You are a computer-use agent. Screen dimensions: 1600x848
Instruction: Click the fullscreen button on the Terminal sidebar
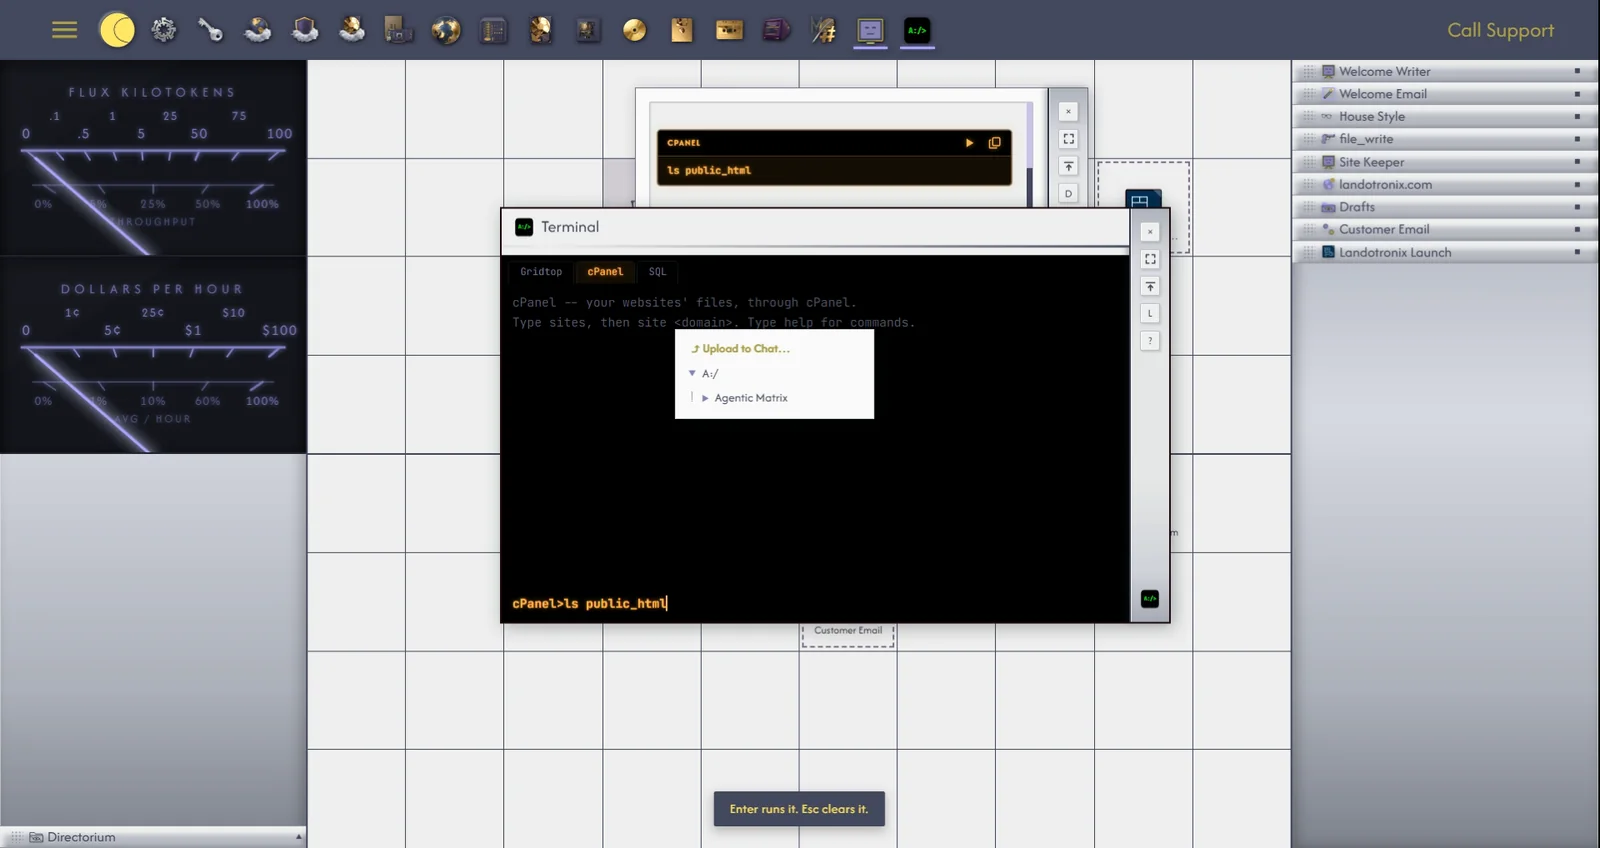pyautogui.click(x=1150, y=259)
